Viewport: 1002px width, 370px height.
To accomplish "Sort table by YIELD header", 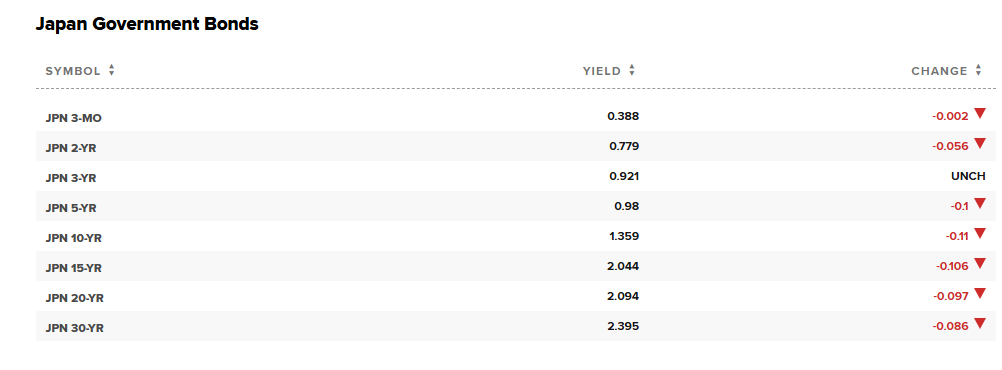I will [x=601, y=71].
